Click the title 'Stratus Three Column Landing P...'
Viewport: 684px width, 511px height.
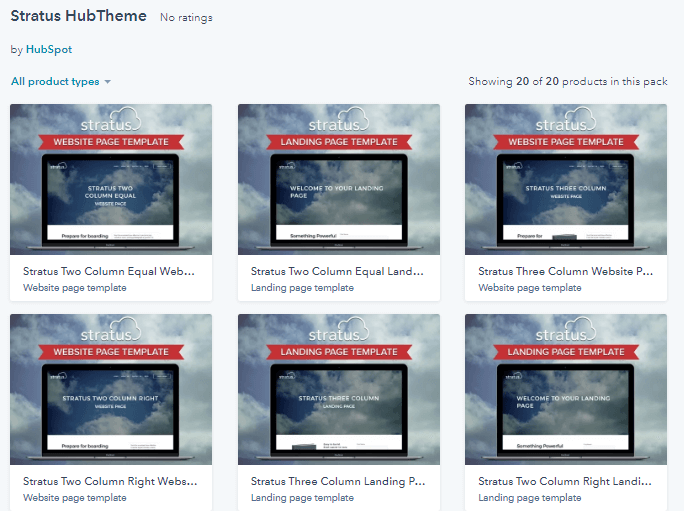pos(338,481)
